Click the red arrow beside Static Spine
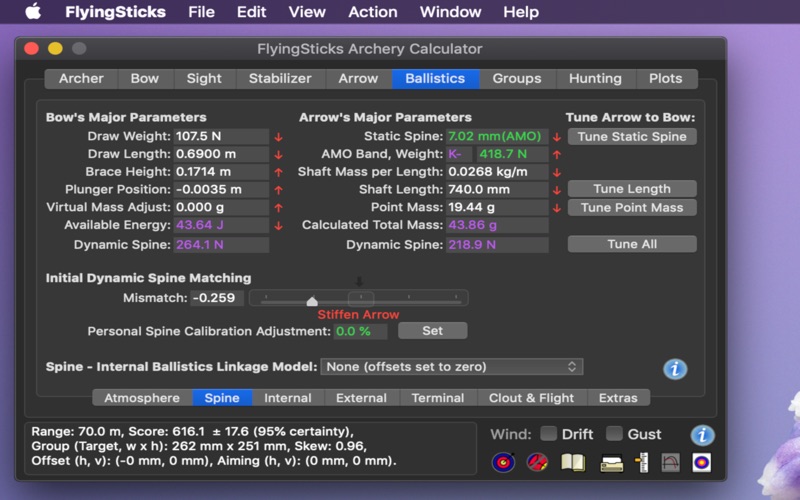Screen dimensions: 800x500 557,137
